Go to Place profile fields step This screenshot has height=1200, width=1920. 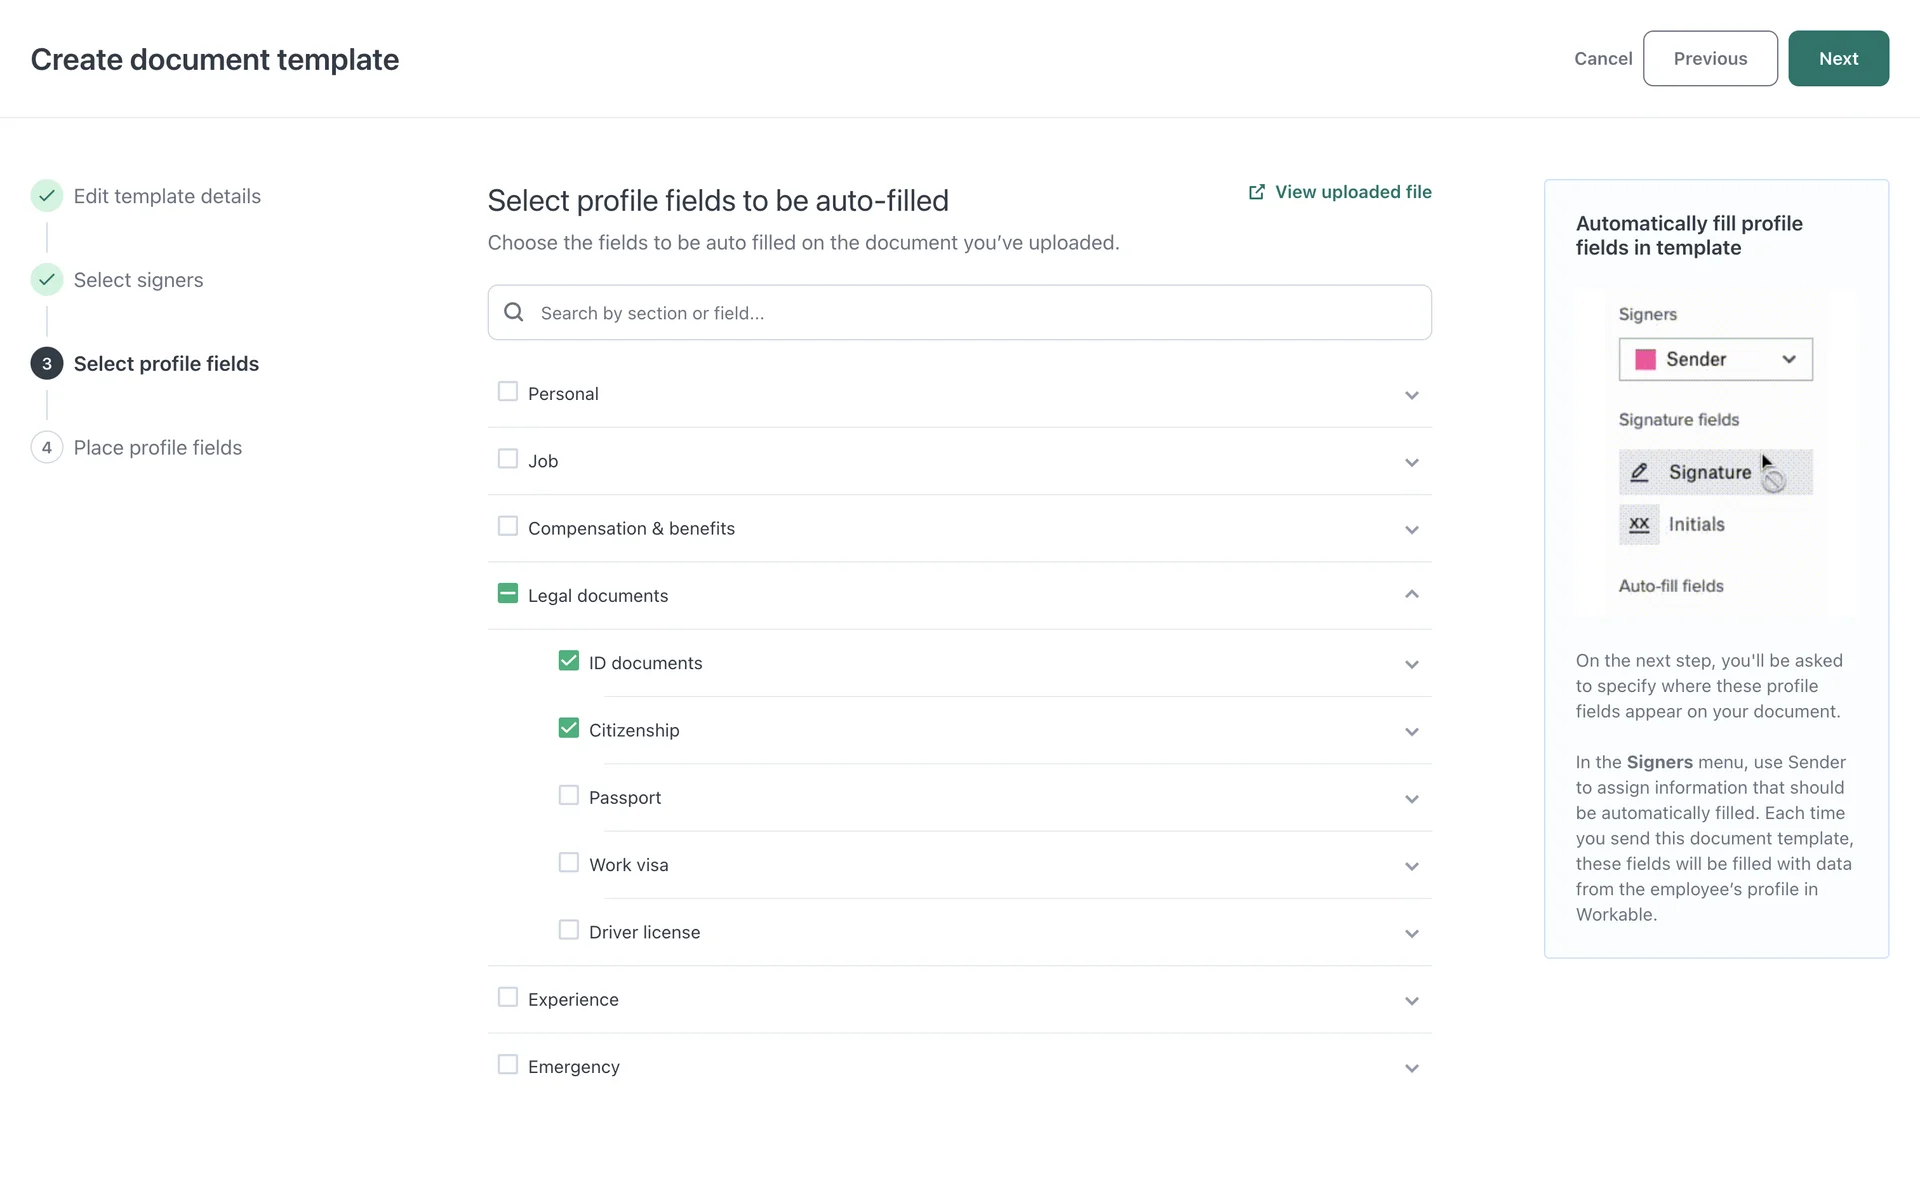[158, 448]
